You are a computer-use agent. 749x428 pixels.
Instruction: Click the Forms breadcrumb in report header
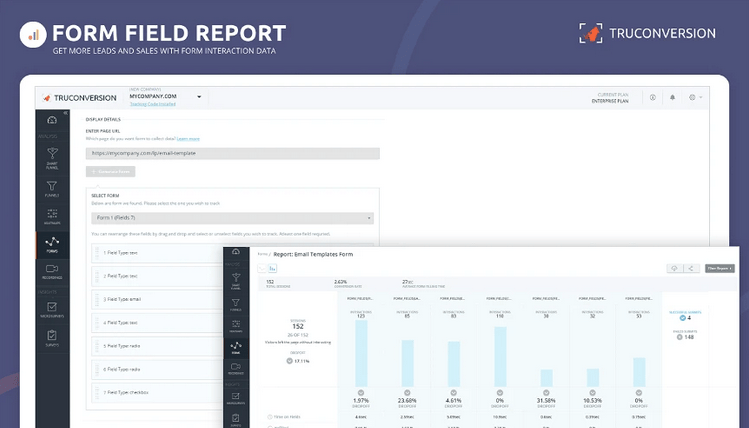coord(262,254)
